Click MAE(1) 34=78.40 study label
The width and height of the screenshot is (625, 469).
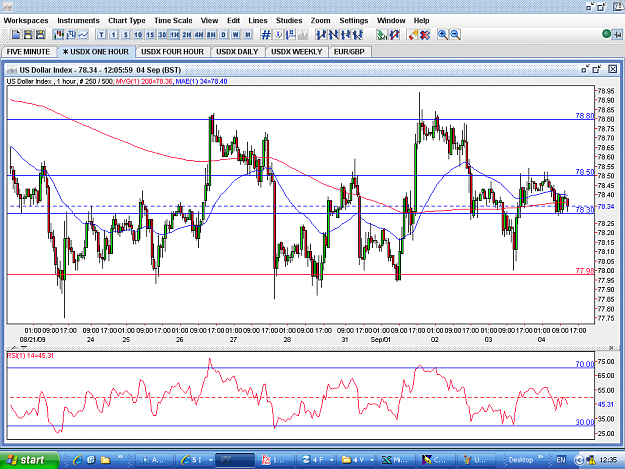(x=201, y=81)
